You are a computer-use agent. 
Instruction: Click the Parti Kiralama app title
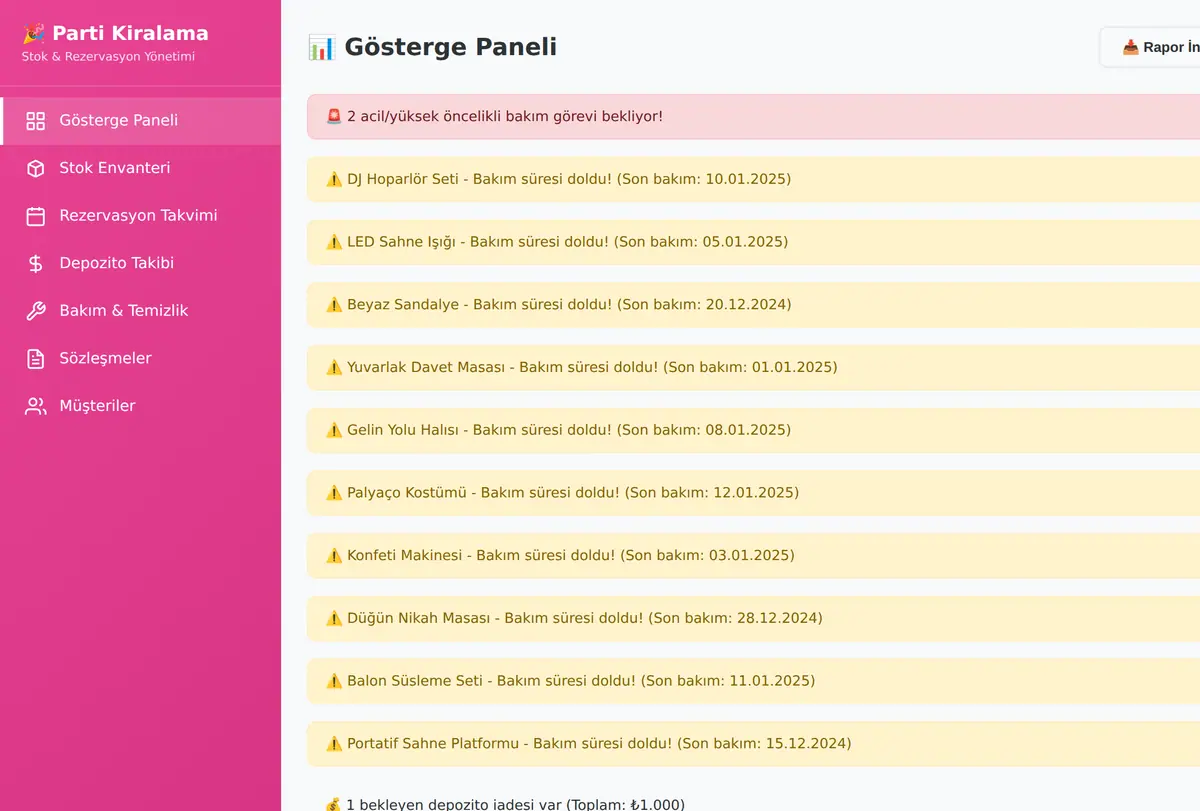point(130,33)
